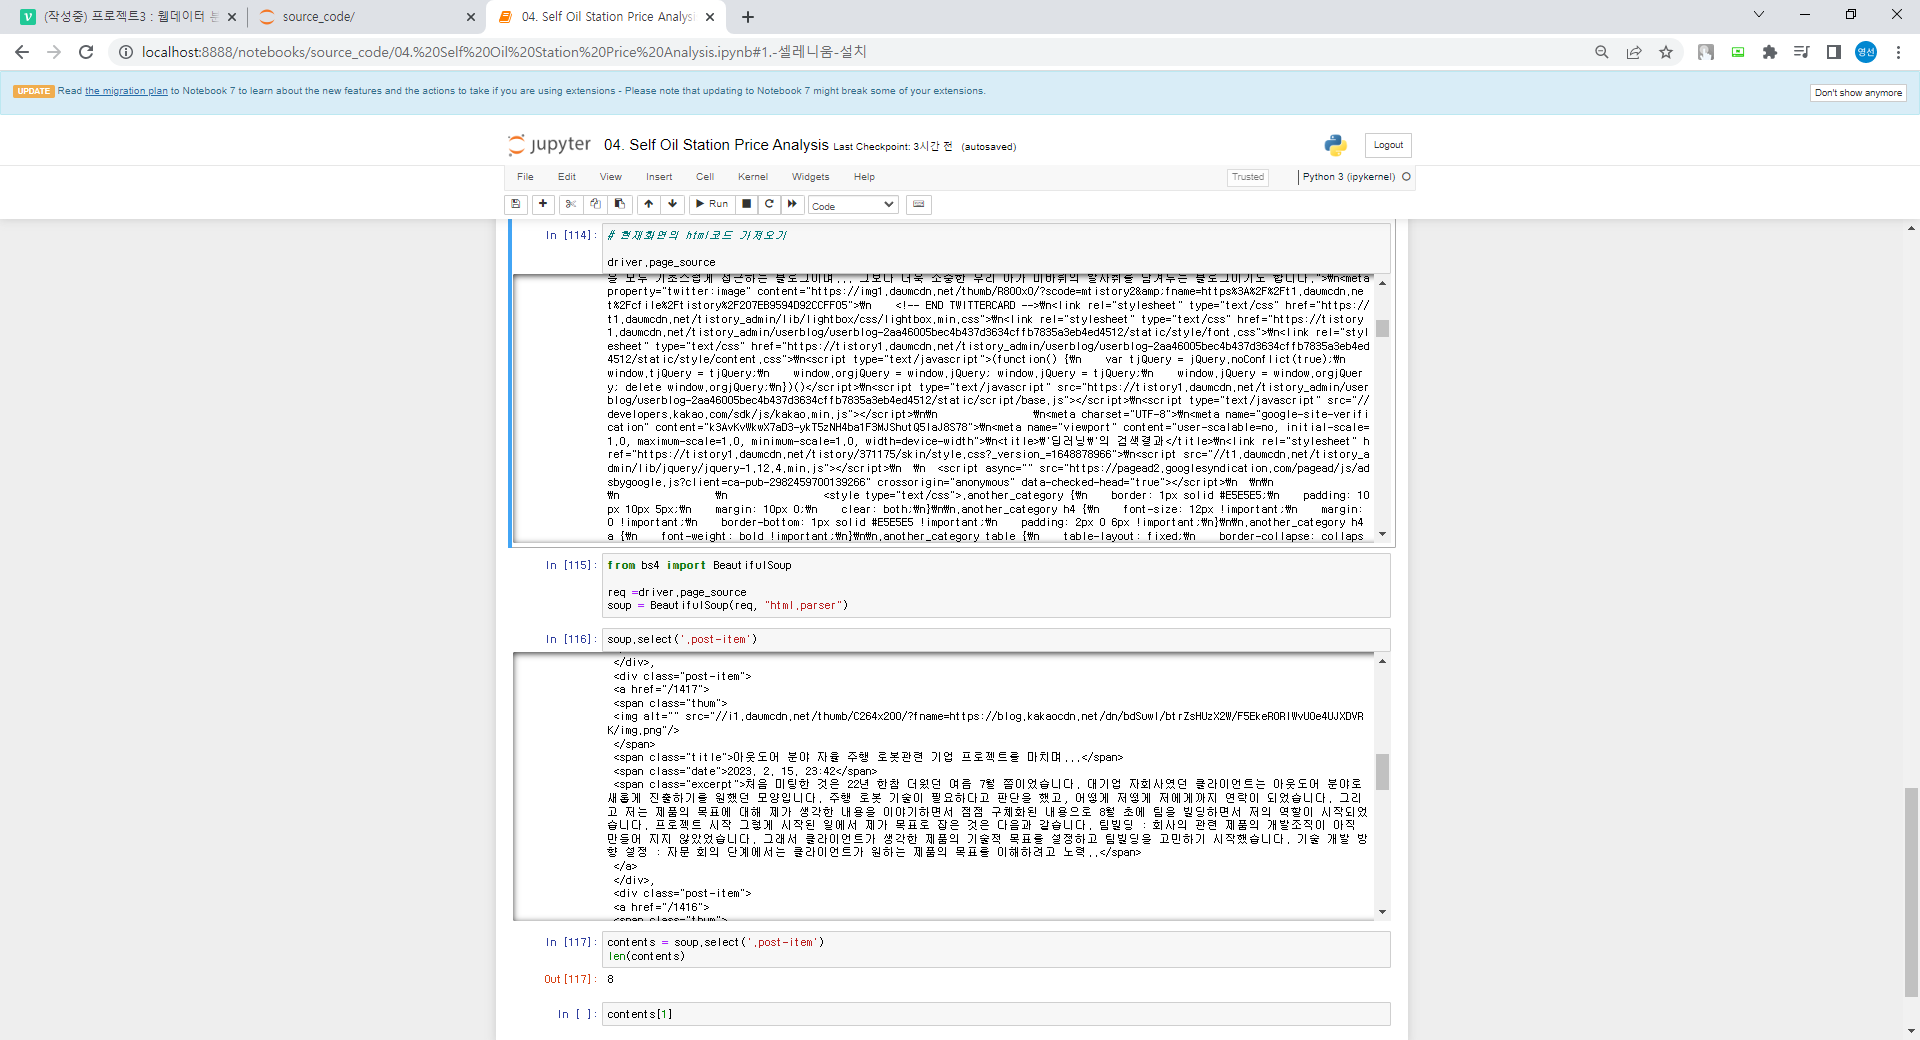Open media controls music icon
This screenshot has height=1040, width=1920.
tap(1802, 52)
